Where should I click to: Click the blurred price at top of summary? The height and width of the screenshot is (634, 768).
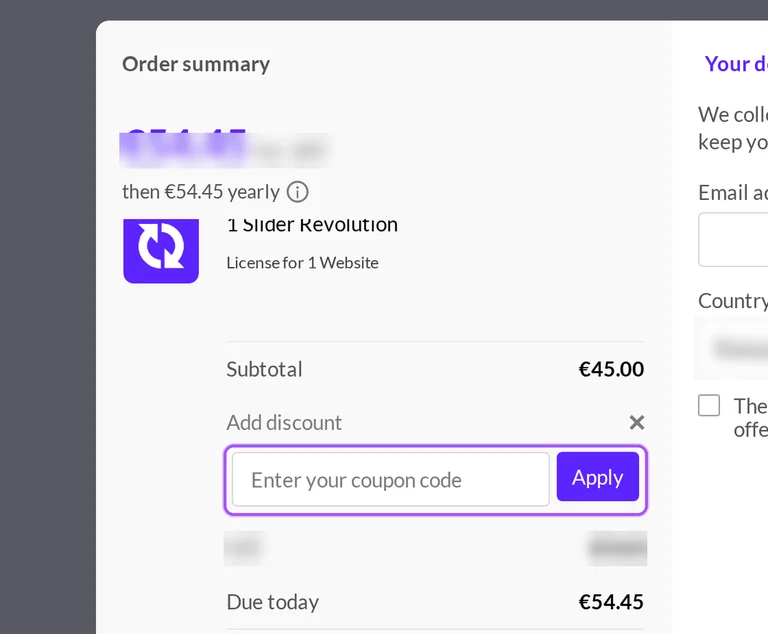(224, 149)
